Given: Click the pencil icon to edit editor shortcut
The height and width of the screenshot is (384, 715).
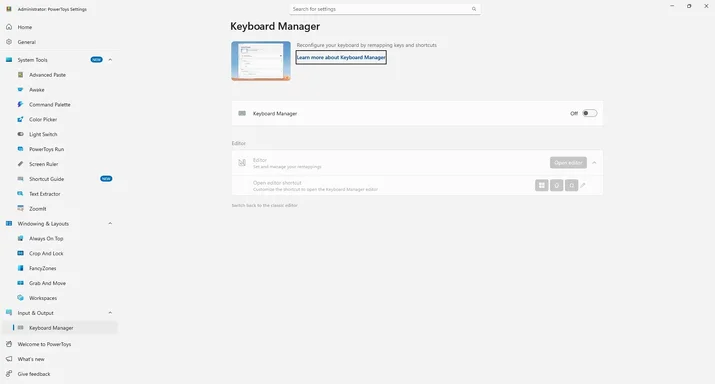Looking at the screenshot, I should coord(583,185).
